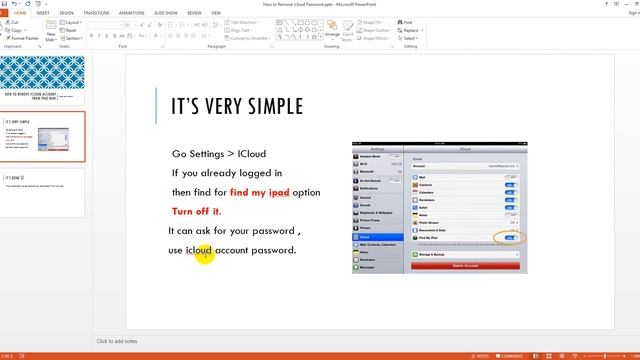Click the status bar zoom slider handle

(x=604, y=356)
